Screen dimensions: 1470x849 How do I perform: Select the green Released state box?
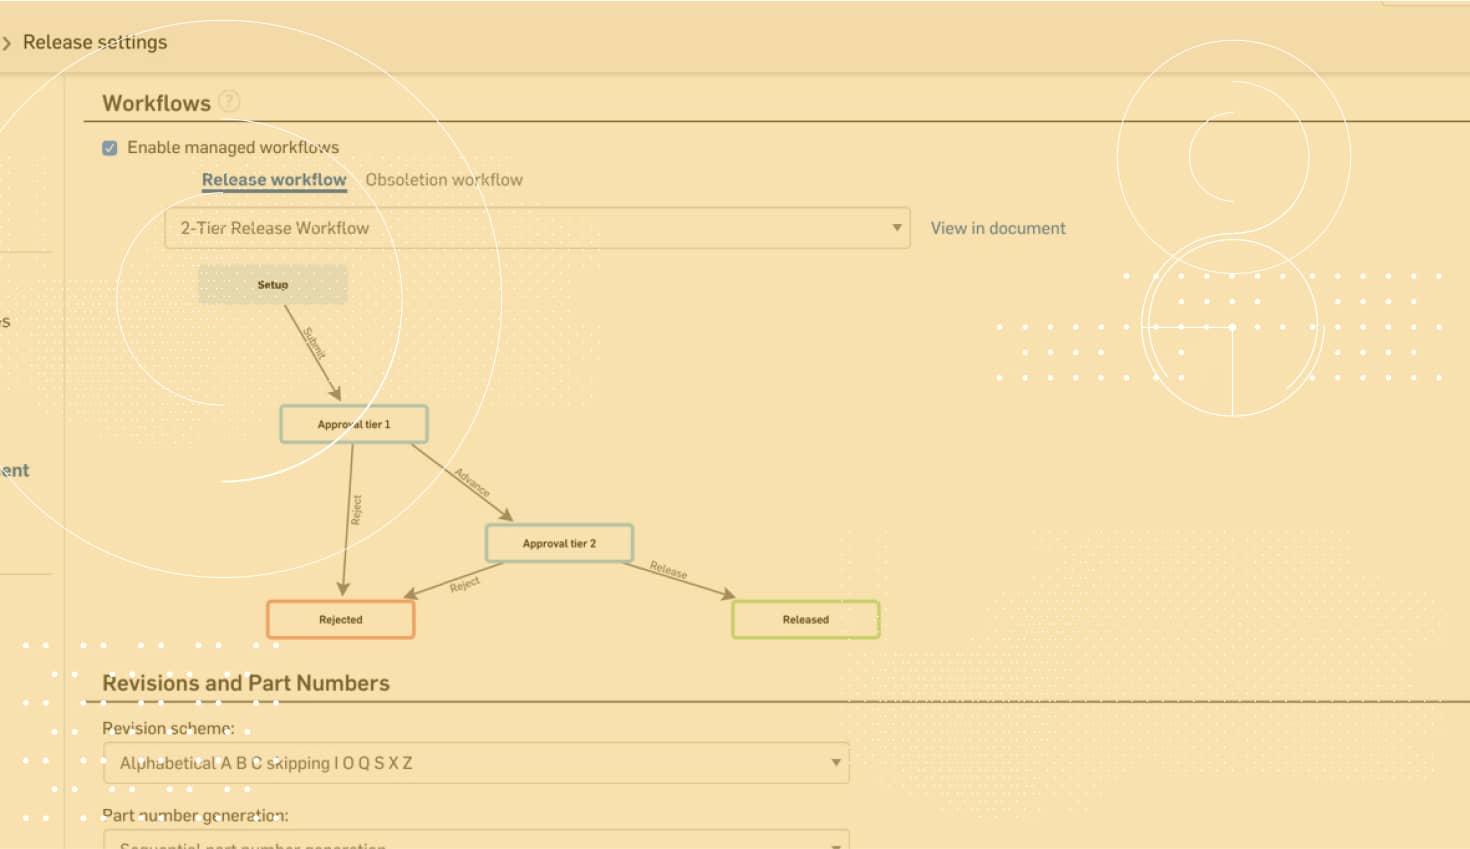pyautogui.click(x=805, y=619)
